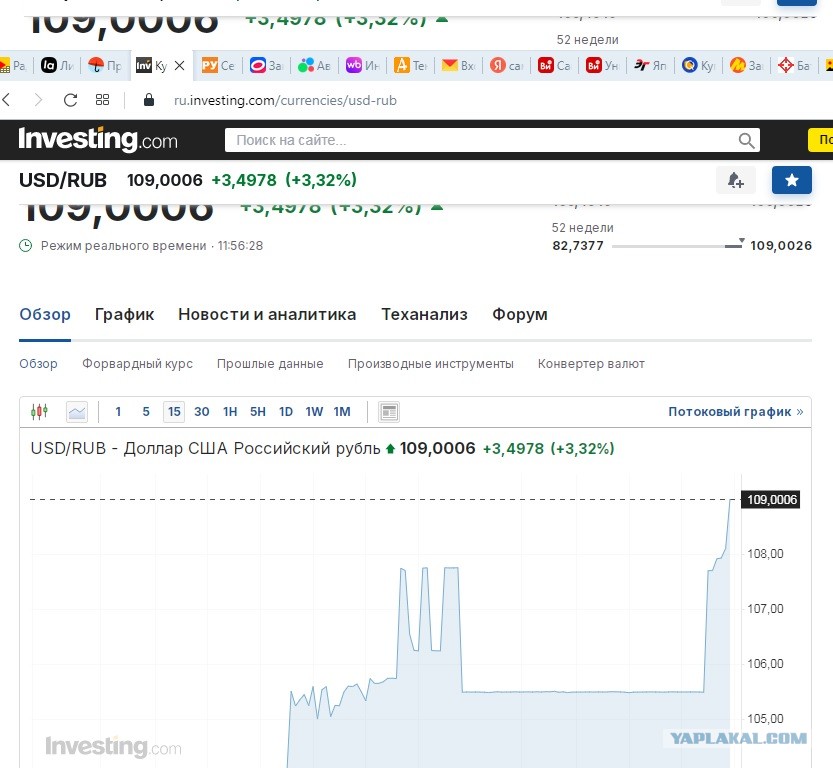The height and width of the screenshot is (768, 833).
Task: Go to Investing.com home via logo
Action: [x=98, y=140]
